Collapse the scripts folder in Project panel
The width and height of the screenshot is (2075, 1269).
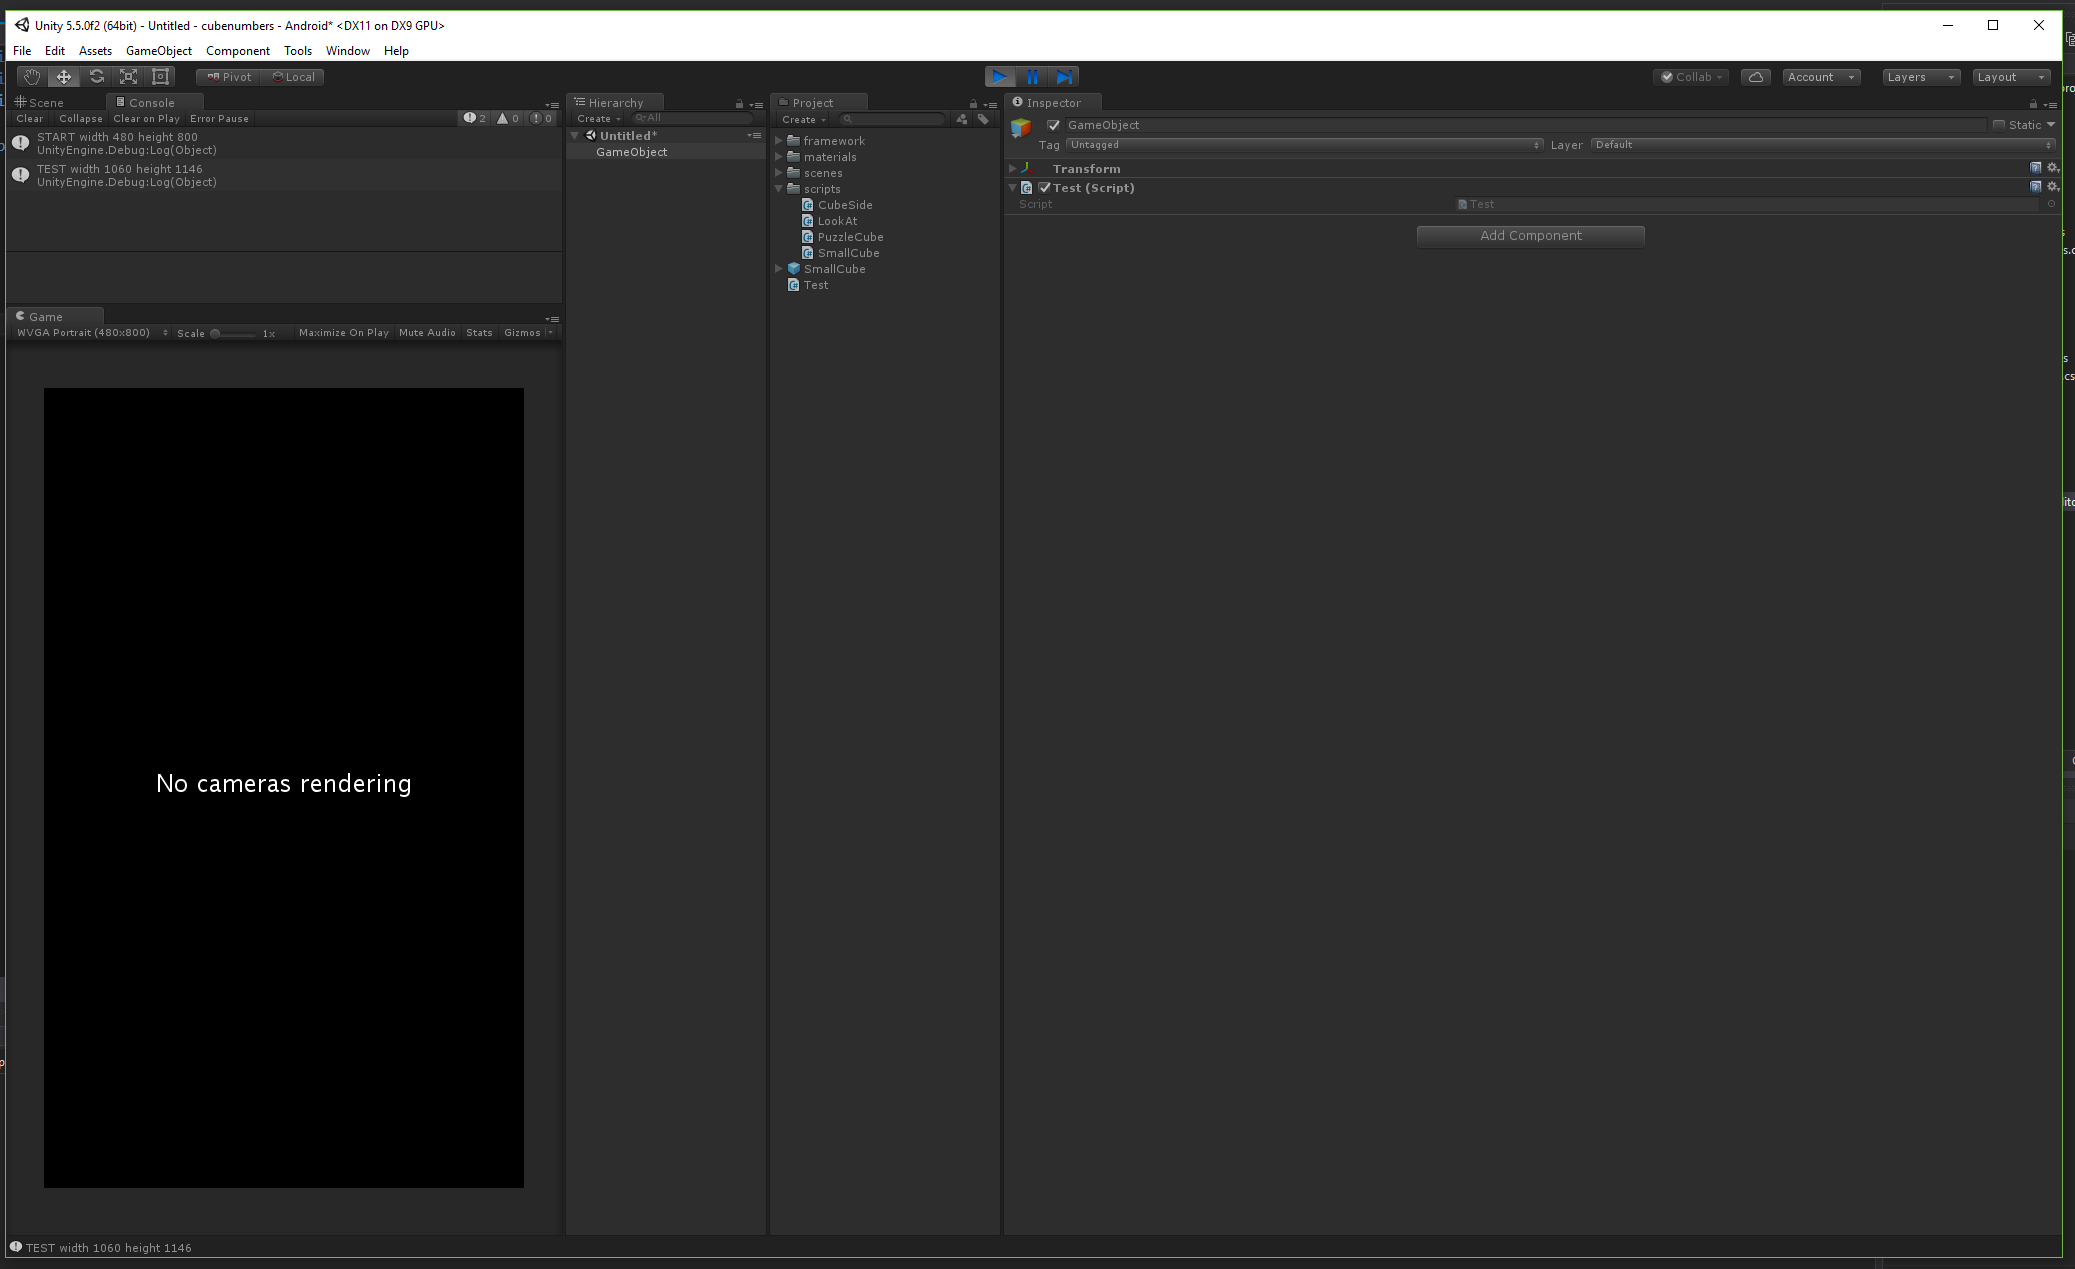[779, 189]
